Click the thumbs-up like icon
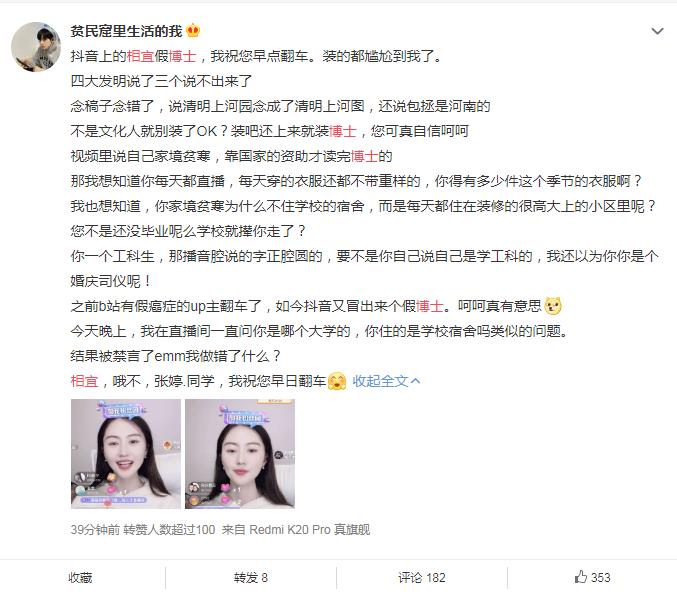Viewport: 677px width, 596px height. (581, 577)
